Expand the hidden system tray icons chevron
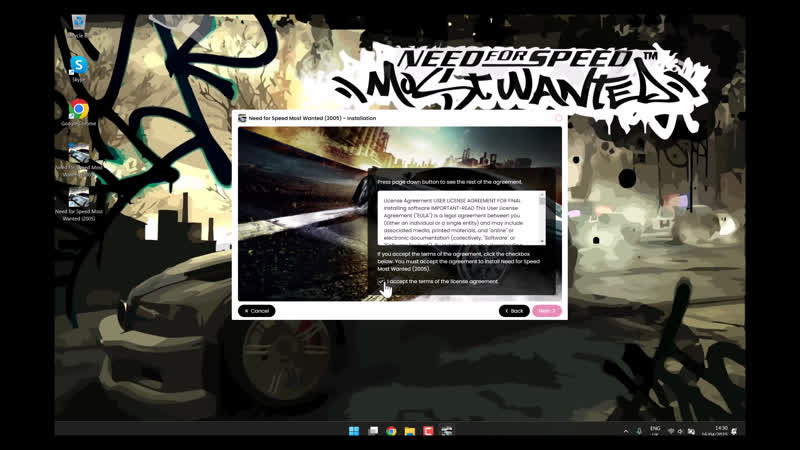The image size is (800, 450). [626, 432]
